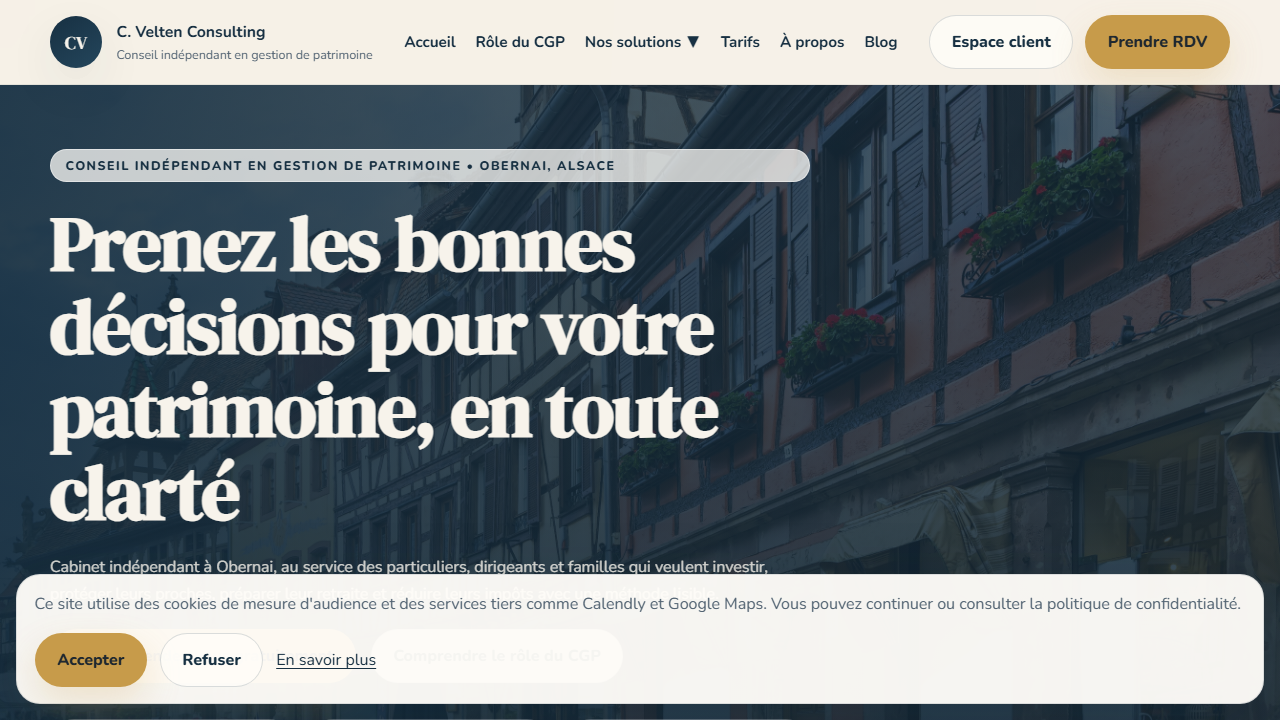Click the CV circular logo icon
The image size is (1280, 720).
[x=76, y=42]
